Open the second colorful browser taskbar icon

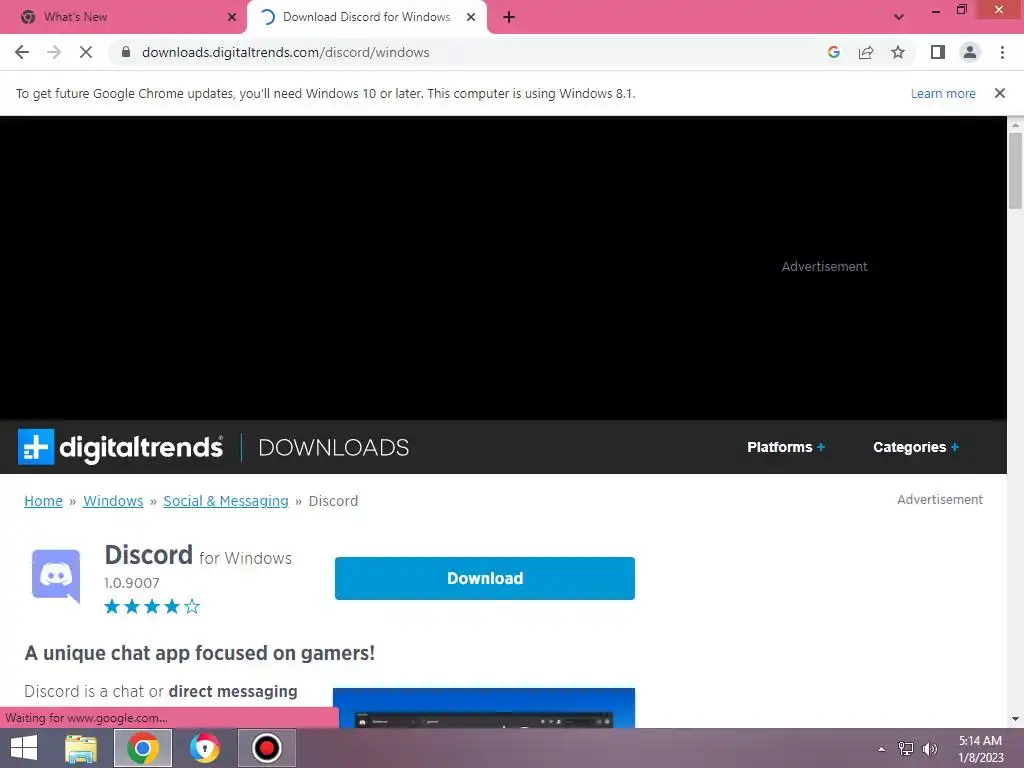[x=204, y=748]
